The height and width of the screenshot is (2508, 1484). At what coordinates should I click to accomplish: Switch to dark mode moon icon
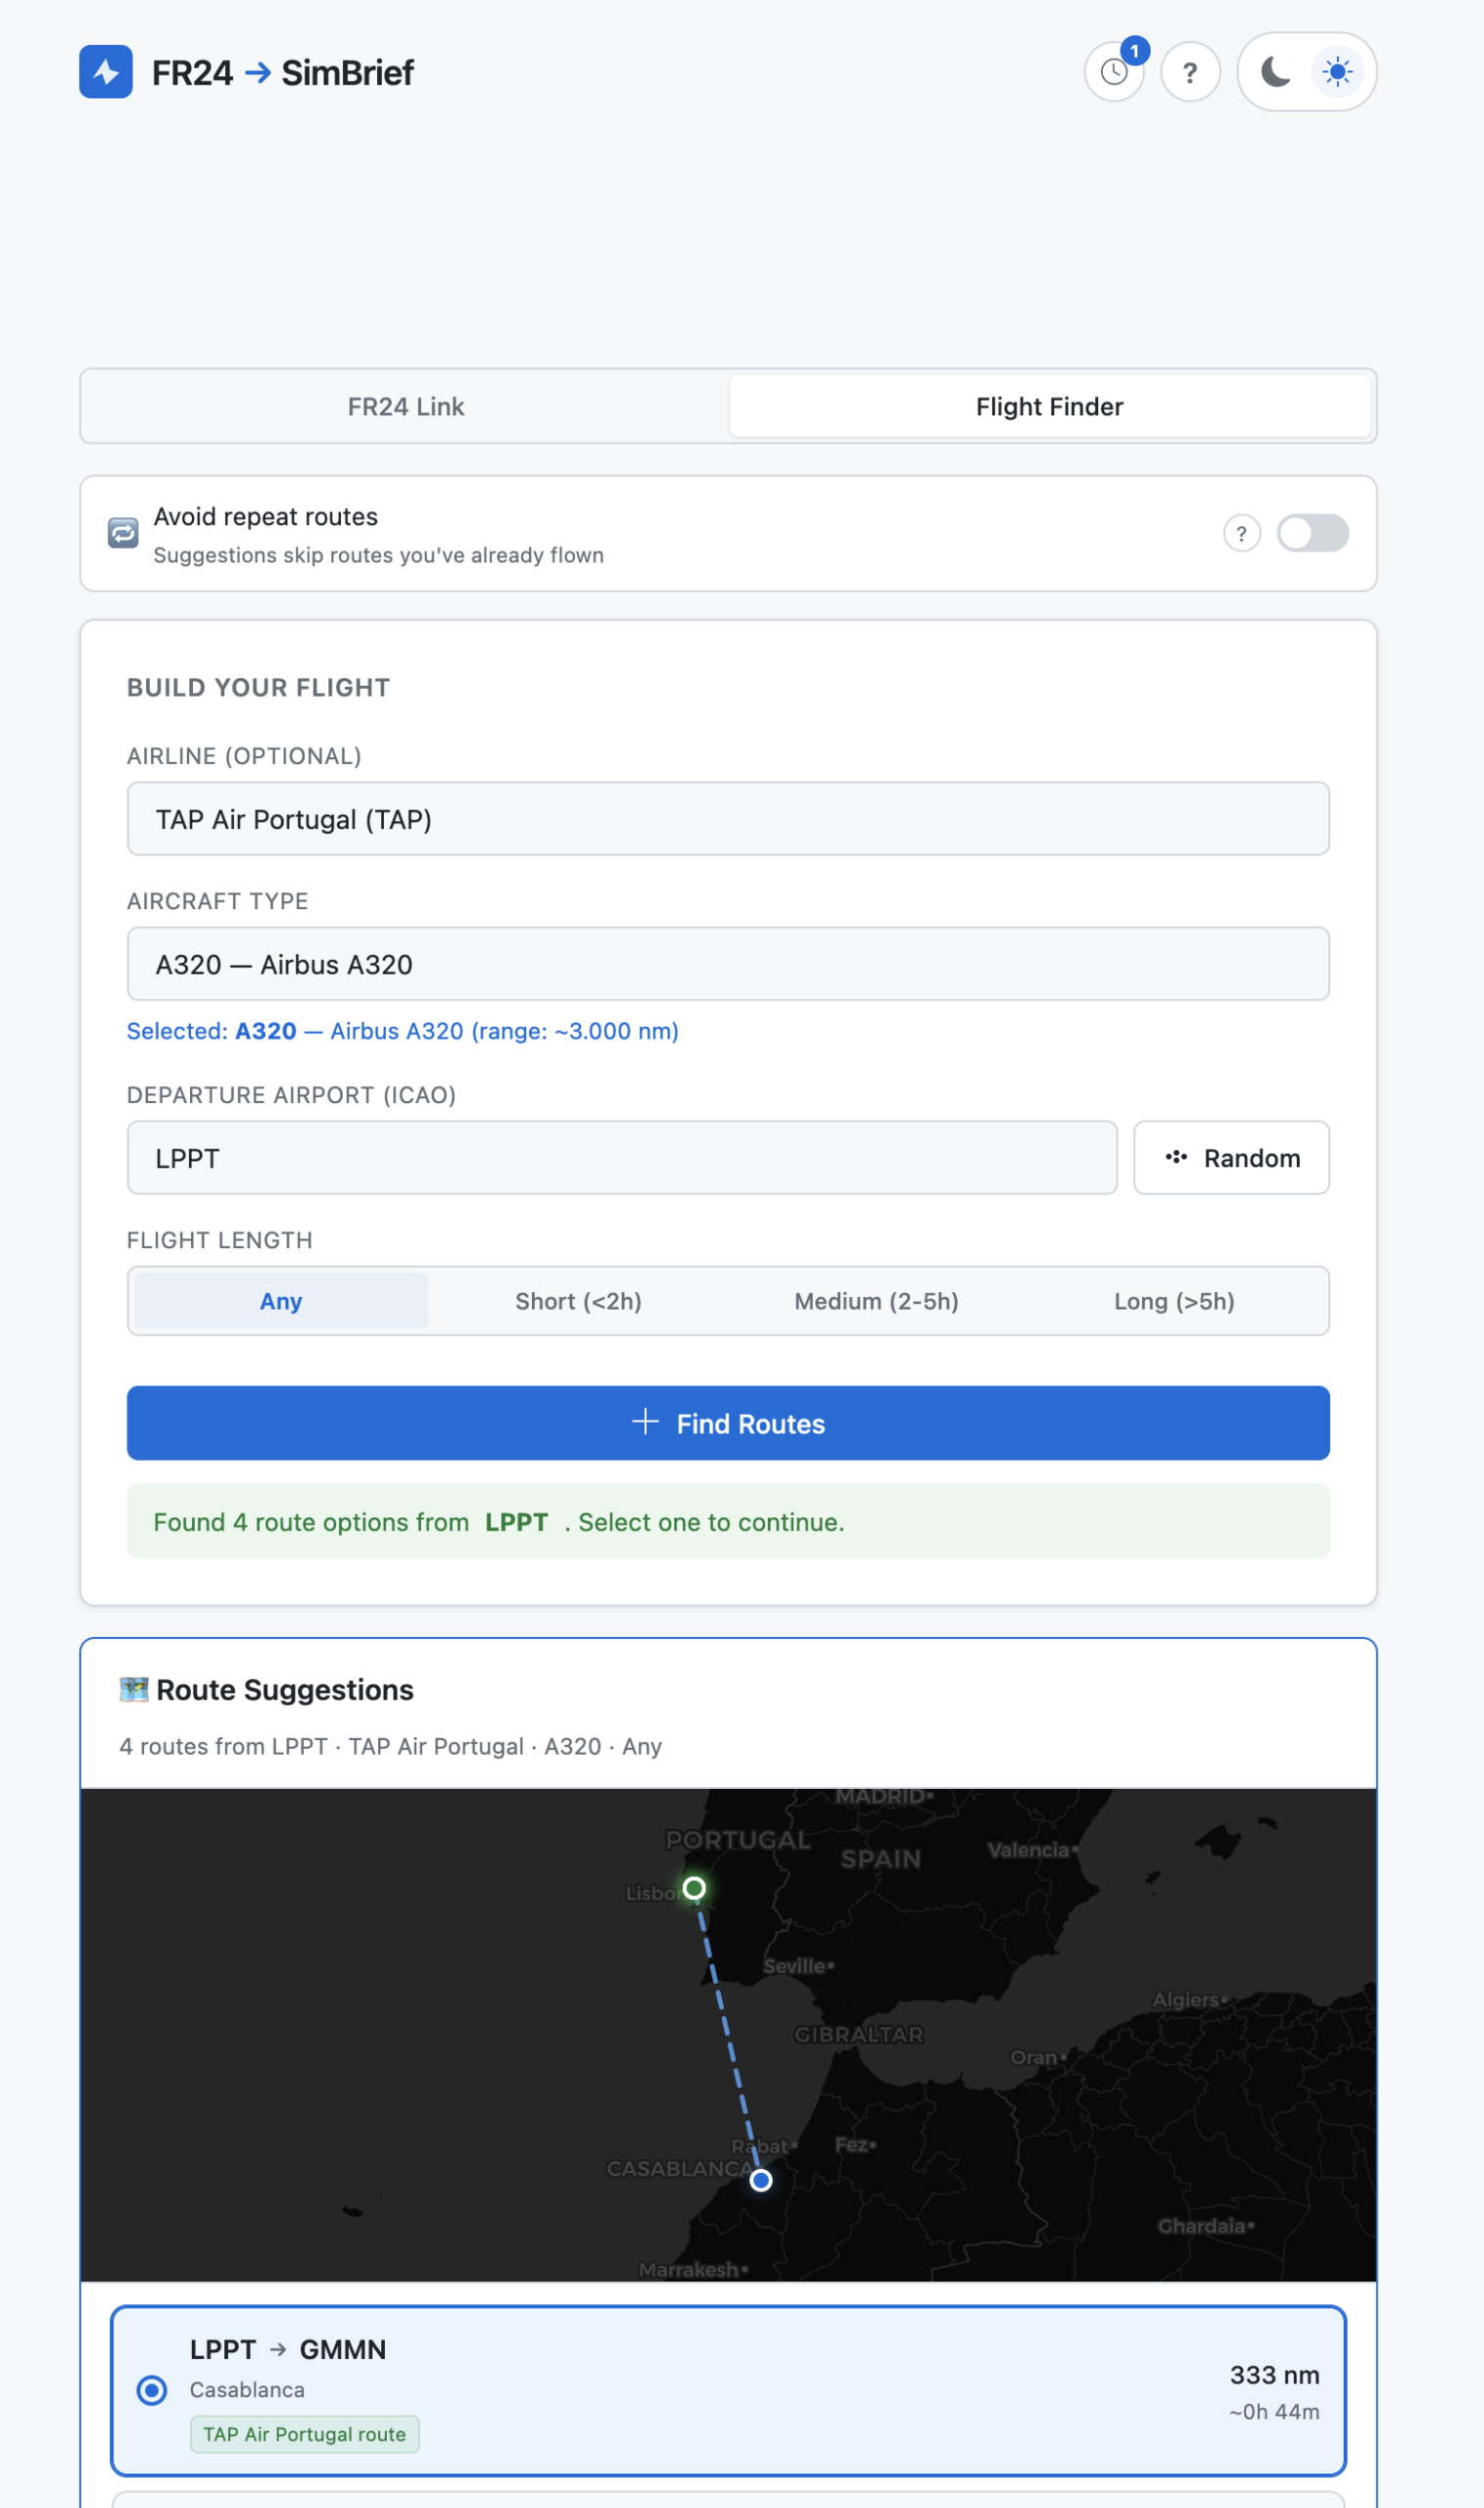1275,72
